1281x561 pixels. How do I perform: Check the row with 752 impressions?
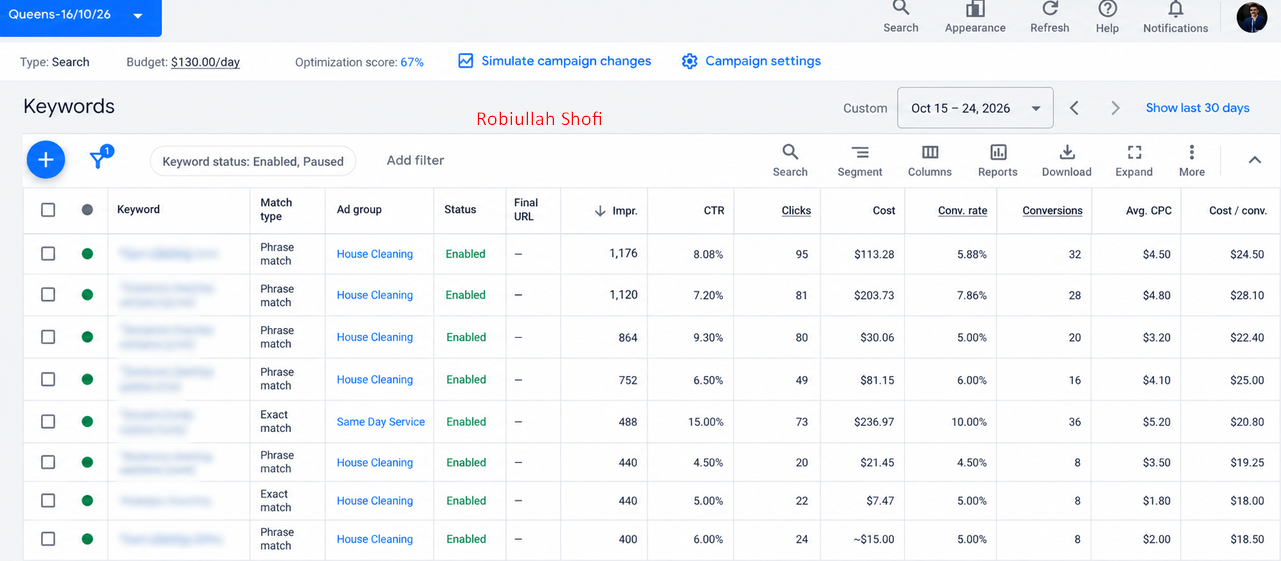tap(48, 379)
